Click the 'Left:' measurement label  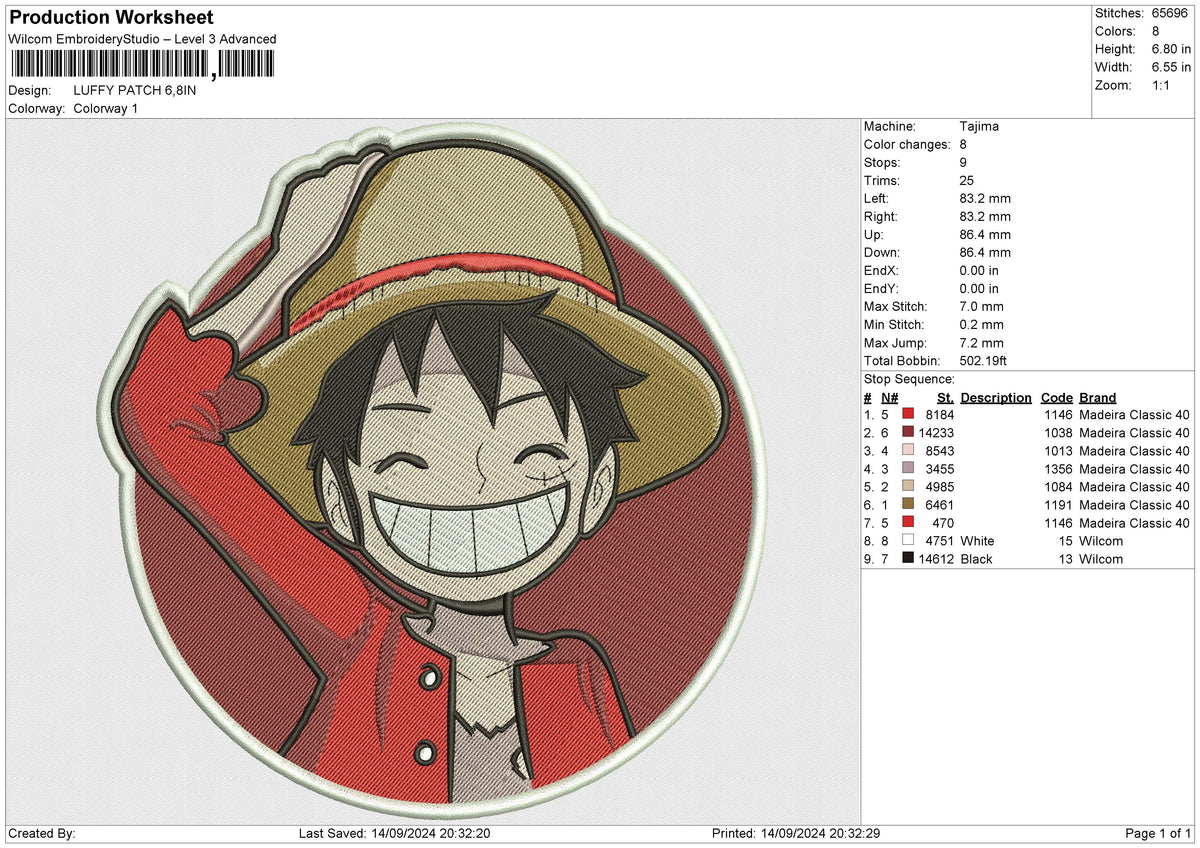click(877, 198)
